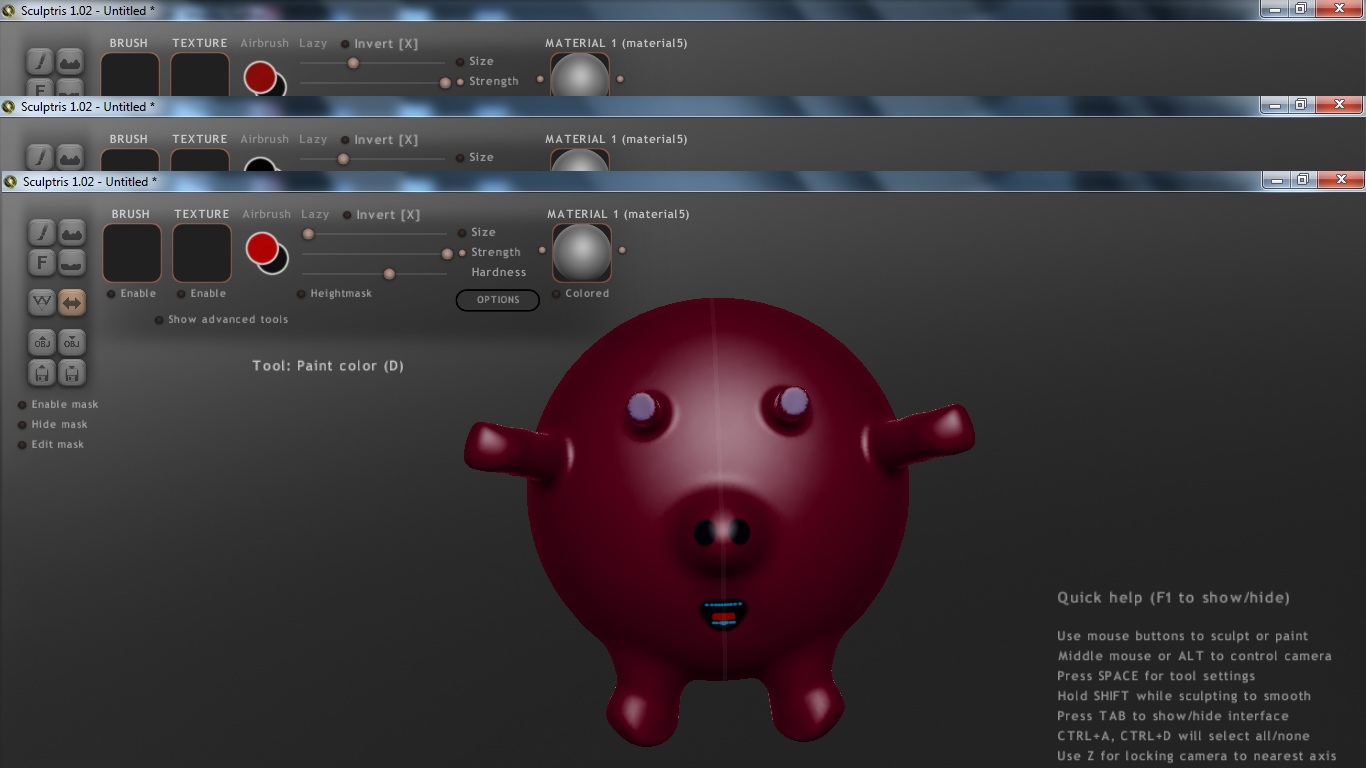This screenshot has width=1366, height=768.
Task: Close the topmost background Sculptris window
Action: pos(1337,8)
